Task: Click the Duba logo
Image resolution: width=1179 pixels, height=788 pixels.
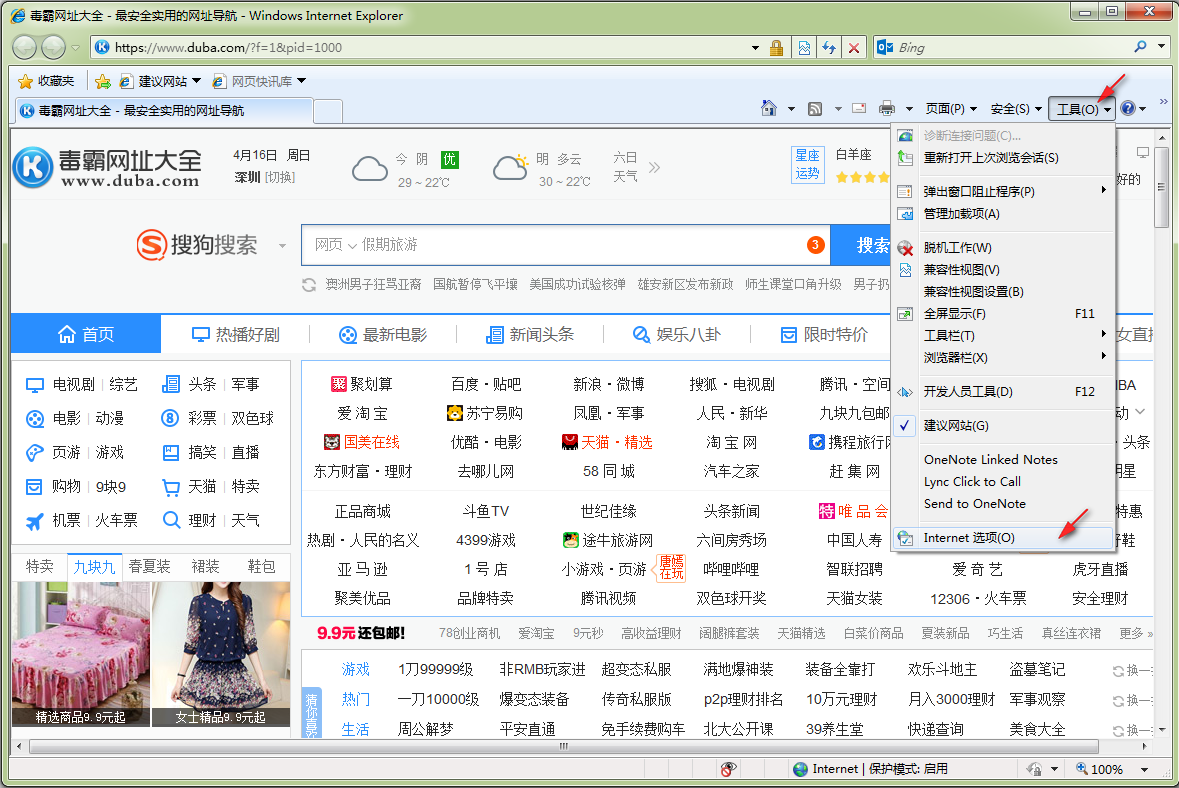Action: 107,167
